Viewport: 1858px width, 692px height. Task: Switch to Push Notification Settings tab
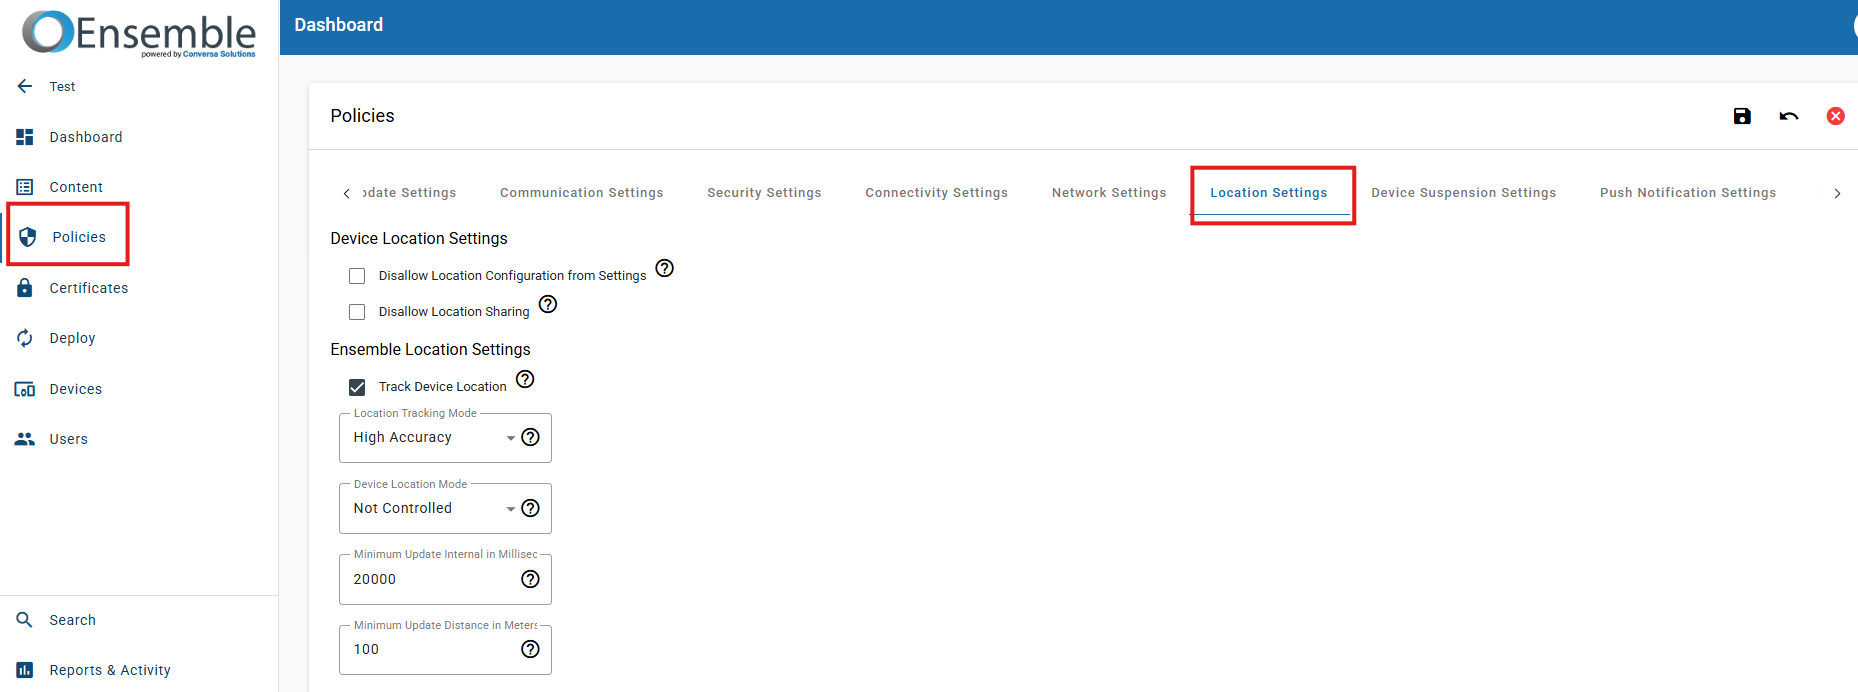[1688, 193]
